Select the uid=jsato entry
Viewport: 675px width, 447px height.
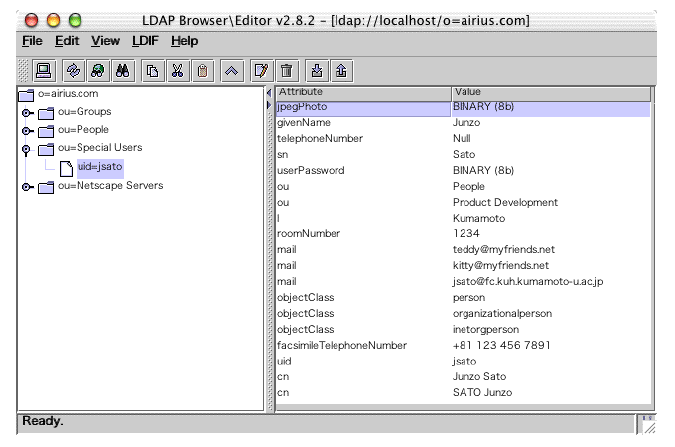(x=100, y=167)
